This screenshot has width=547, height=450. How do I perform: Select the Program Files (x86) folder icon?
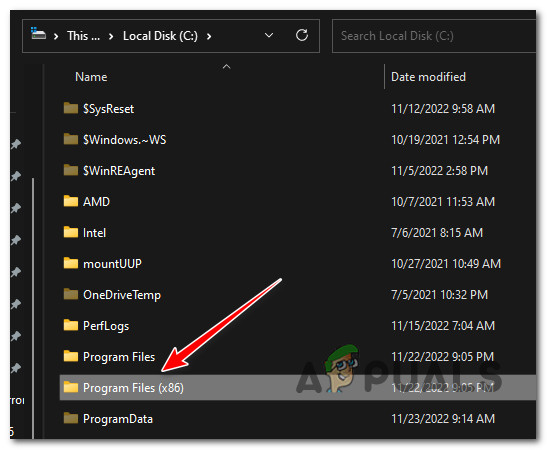coord(71,387)
